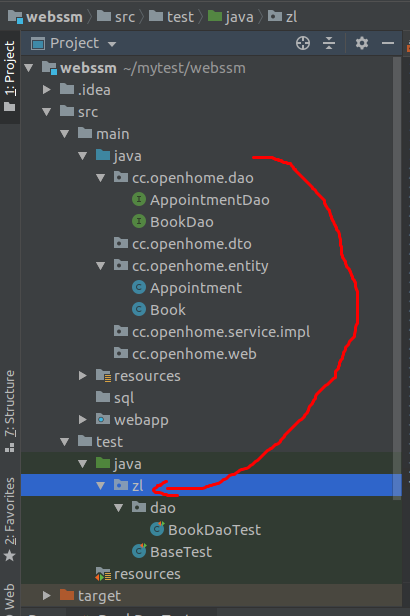Select the BookDaoTest test class icon
The image size is (410, 616).
(157, 529)
